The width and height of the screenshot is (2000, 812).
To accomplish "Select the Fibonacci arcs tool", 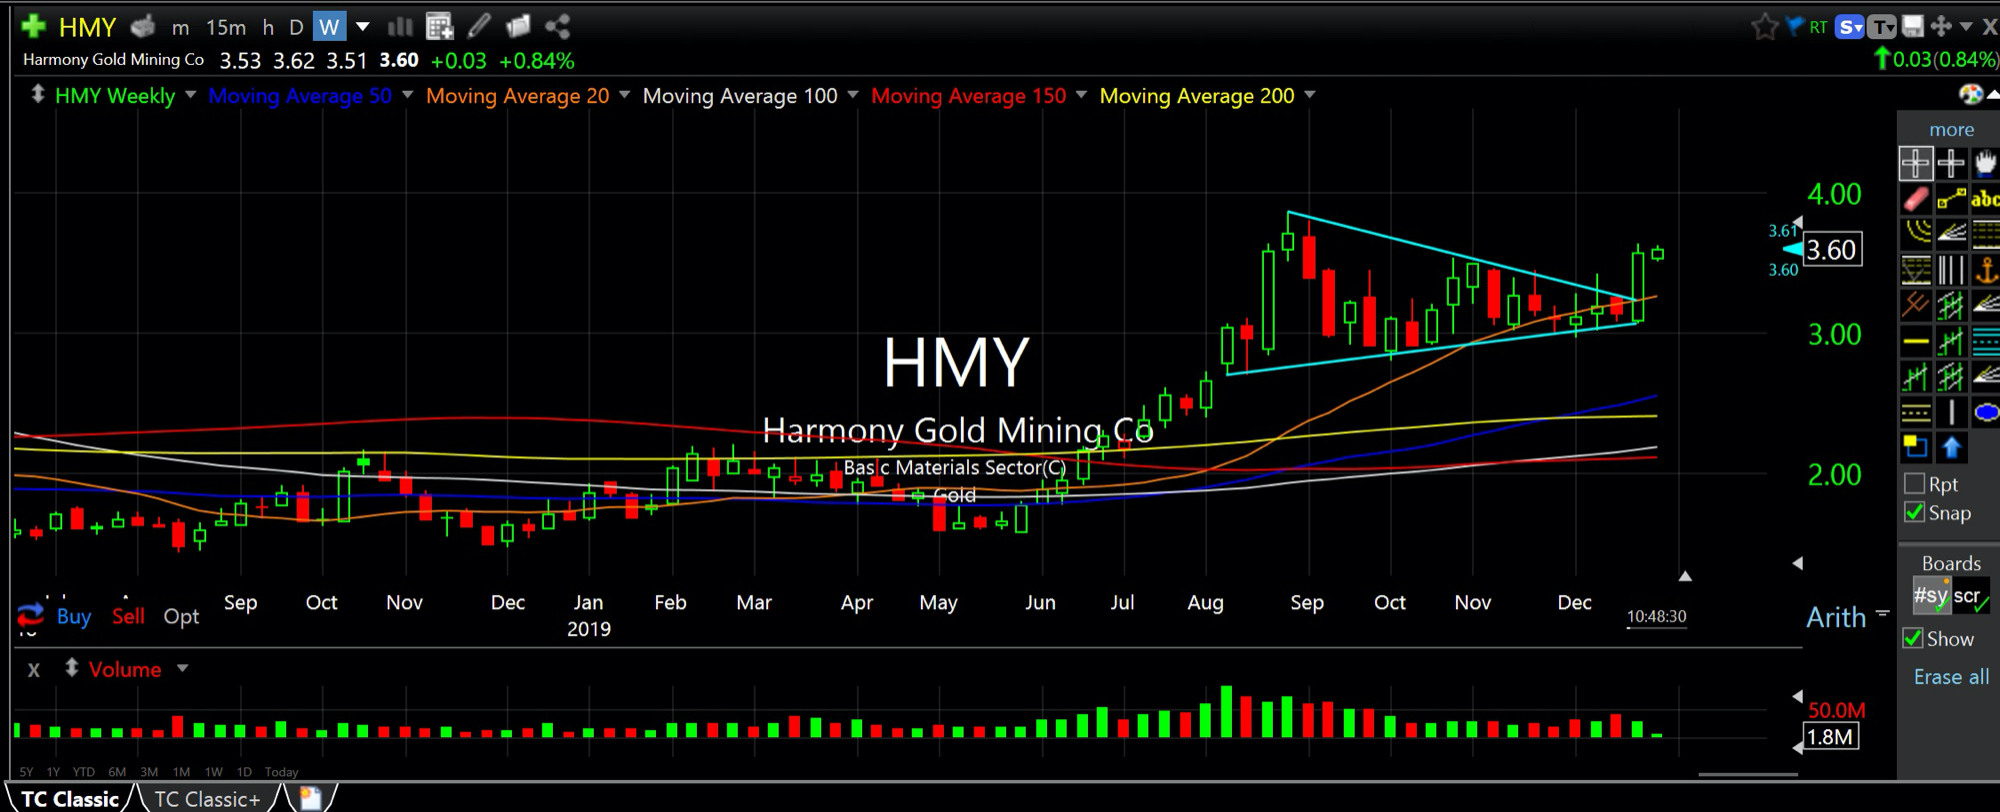I will pos(1915,234).
